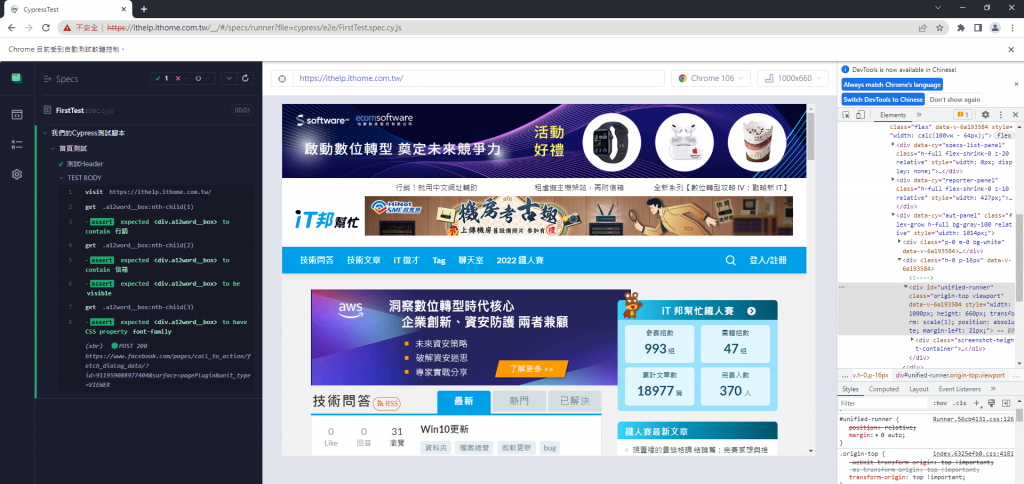Viewport: 1024px width, 484px height.
Task: Open Chrome side panel icon
Action: tap(978, 27)
